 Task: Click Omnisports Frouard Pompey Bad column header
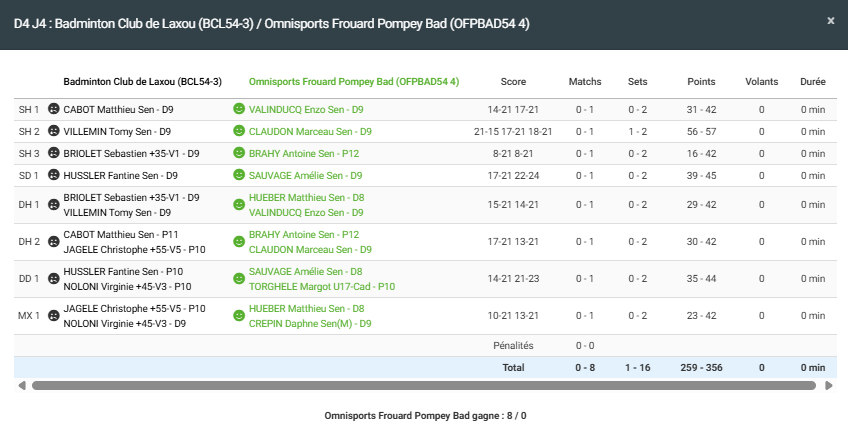353,82
